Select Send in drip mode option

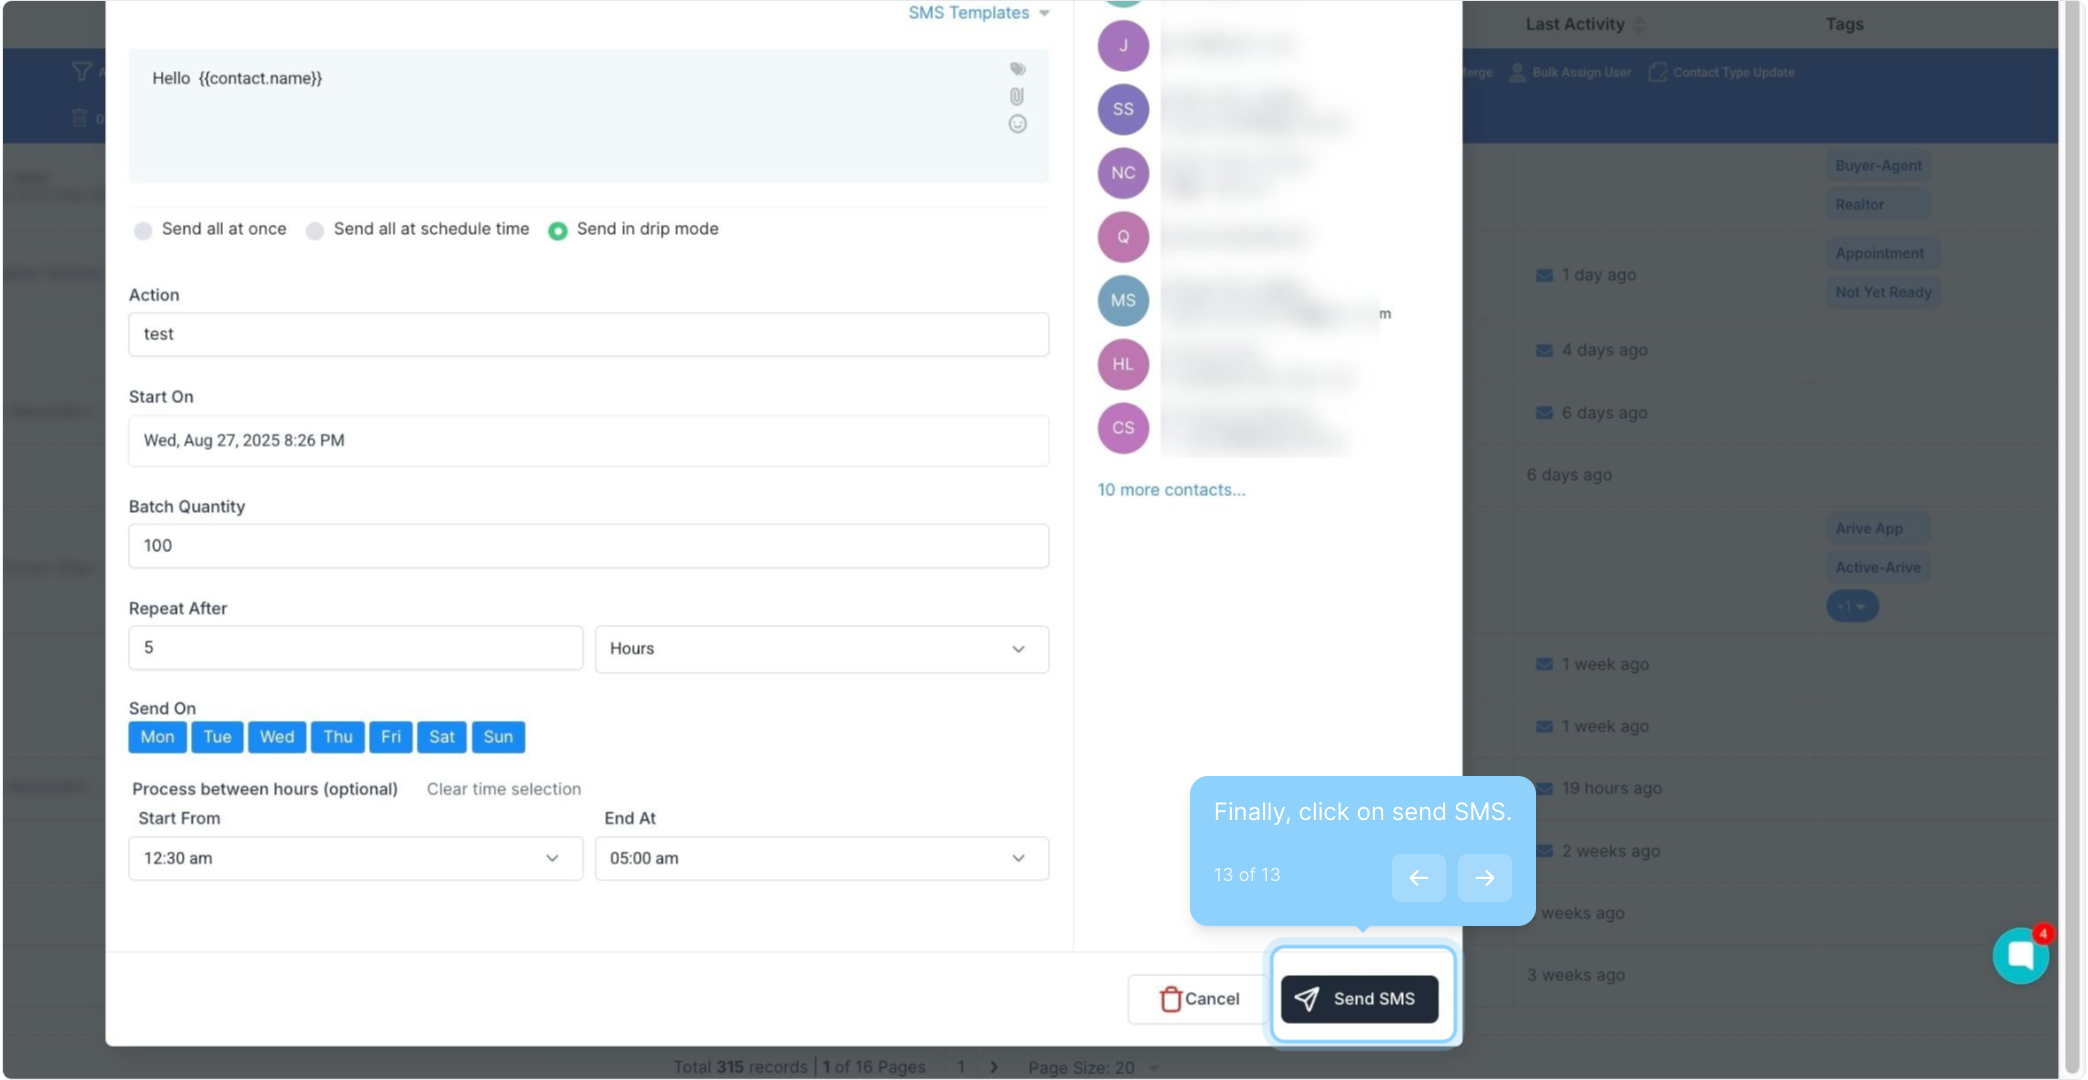pos(558,231)
